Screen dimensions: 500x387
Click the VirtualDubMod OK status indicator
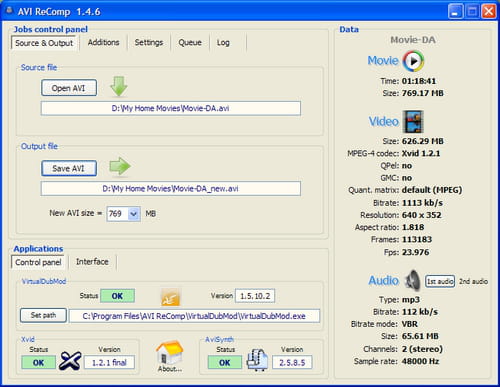pos(117,296)
